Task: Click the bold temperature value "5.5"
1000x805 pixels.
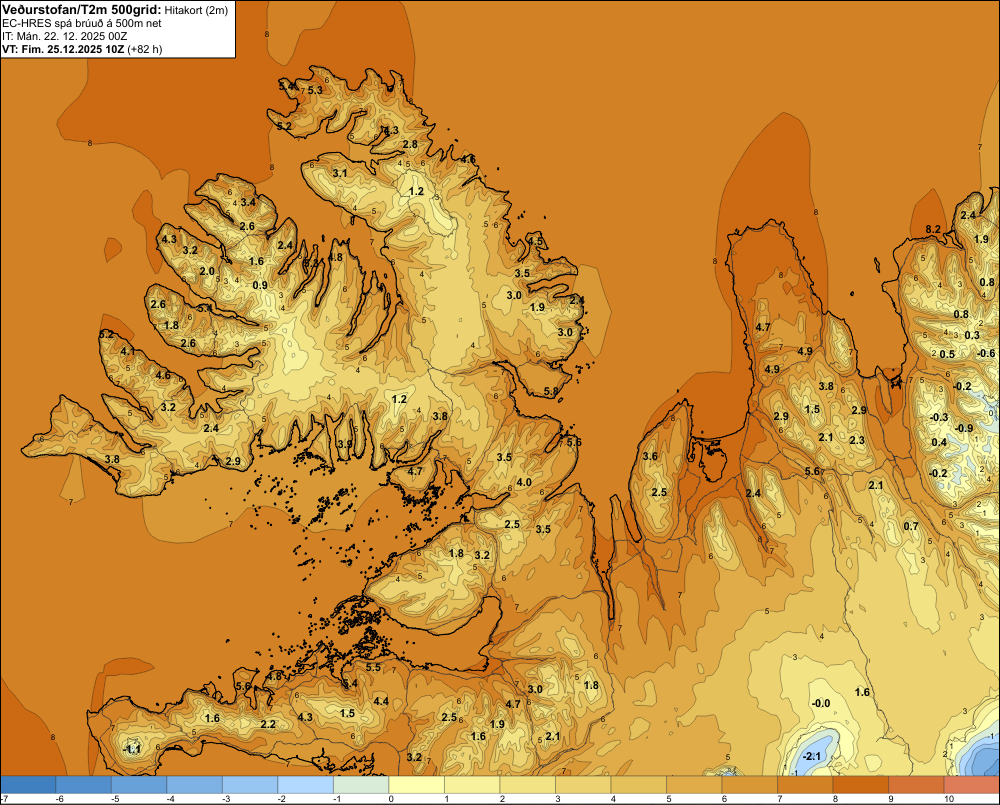Action: [373, 667]
